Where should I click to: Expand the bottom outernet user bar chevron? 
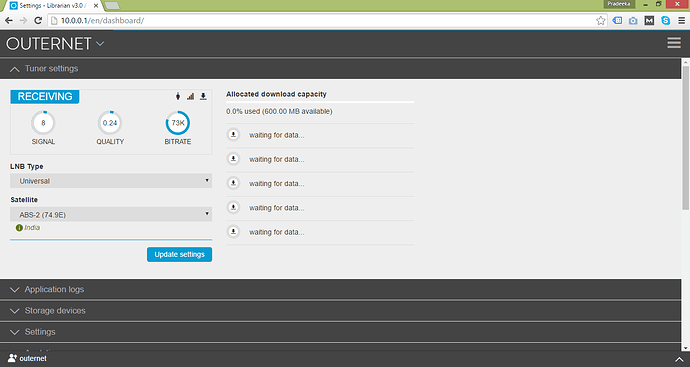coord(679,359)
